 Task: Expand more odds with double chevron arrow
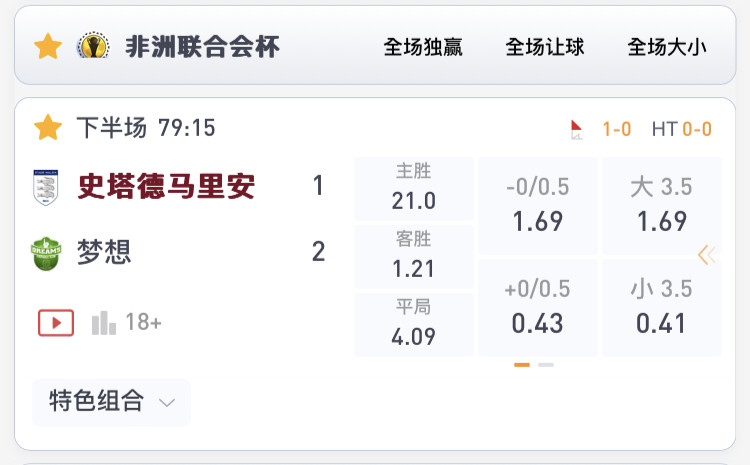click(x=707, y=255)
